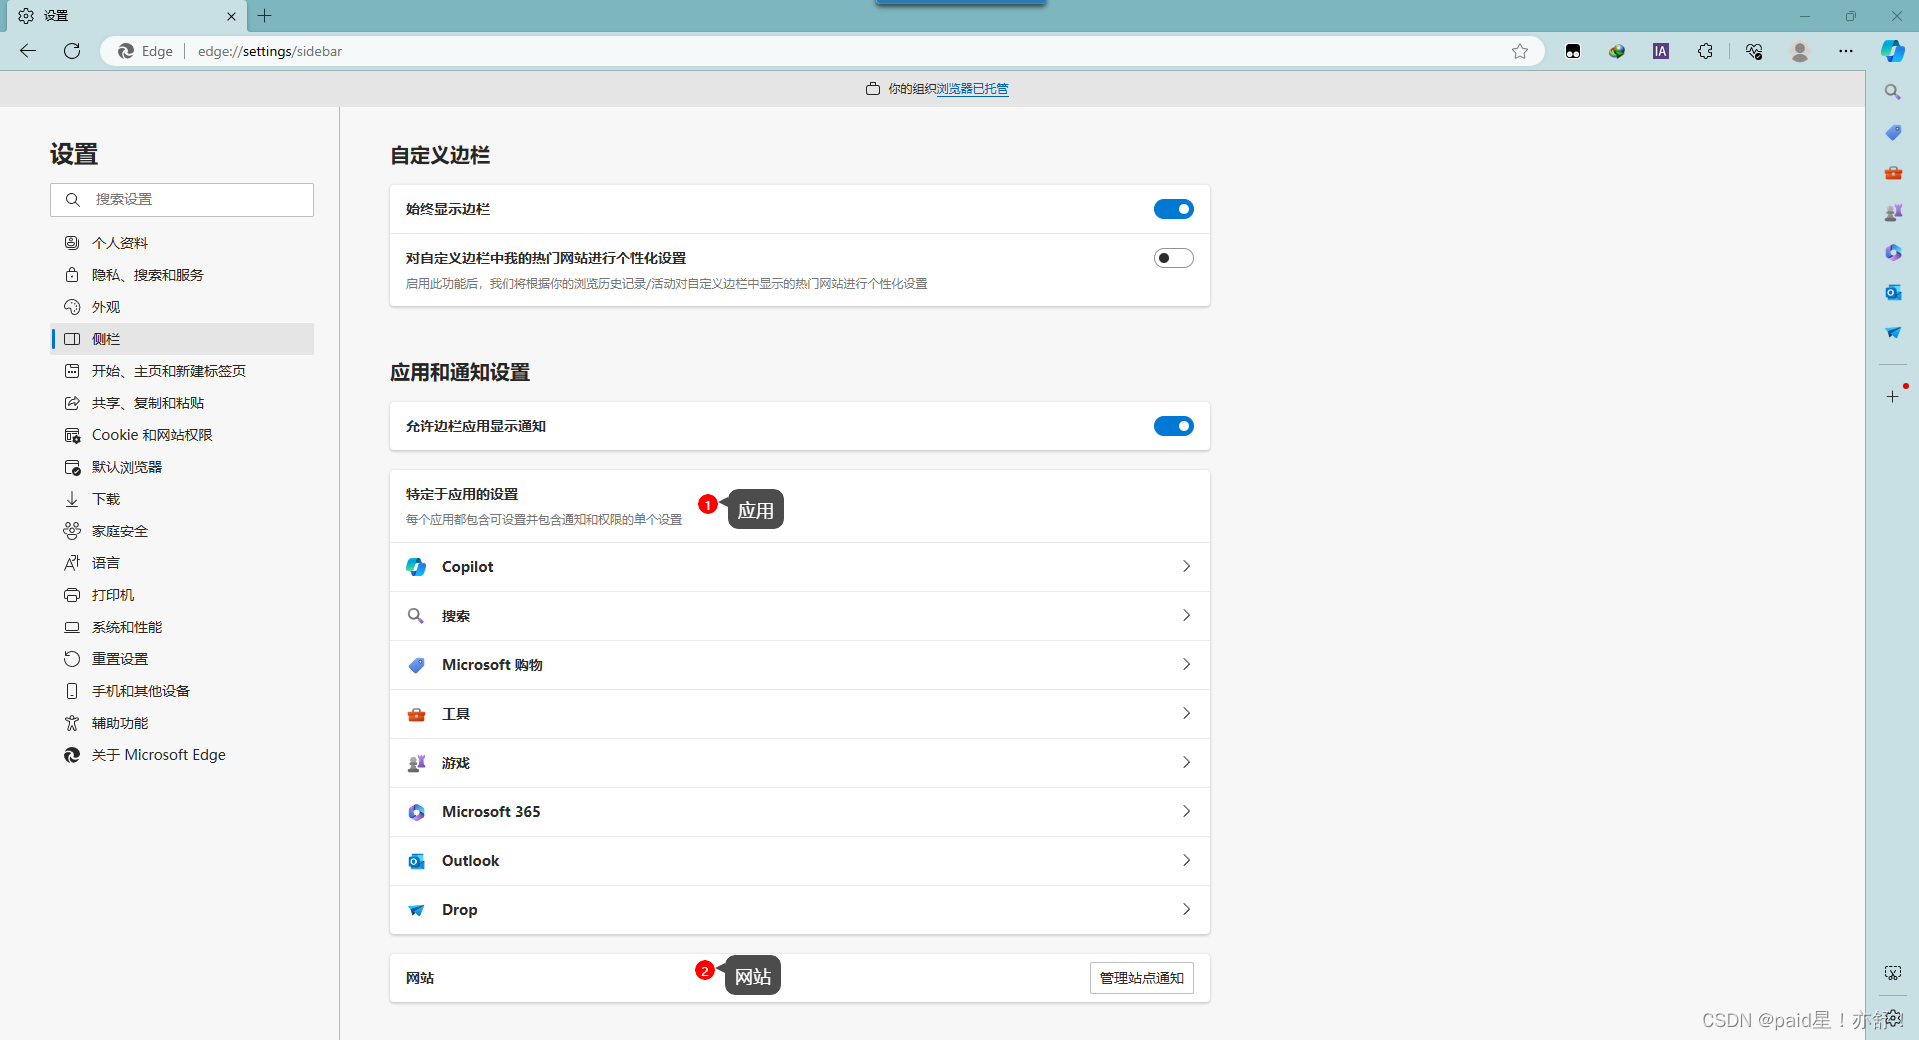Open 辅助功能 settings
Viewport: 1919px width, 1040px height.
(182, 723)
